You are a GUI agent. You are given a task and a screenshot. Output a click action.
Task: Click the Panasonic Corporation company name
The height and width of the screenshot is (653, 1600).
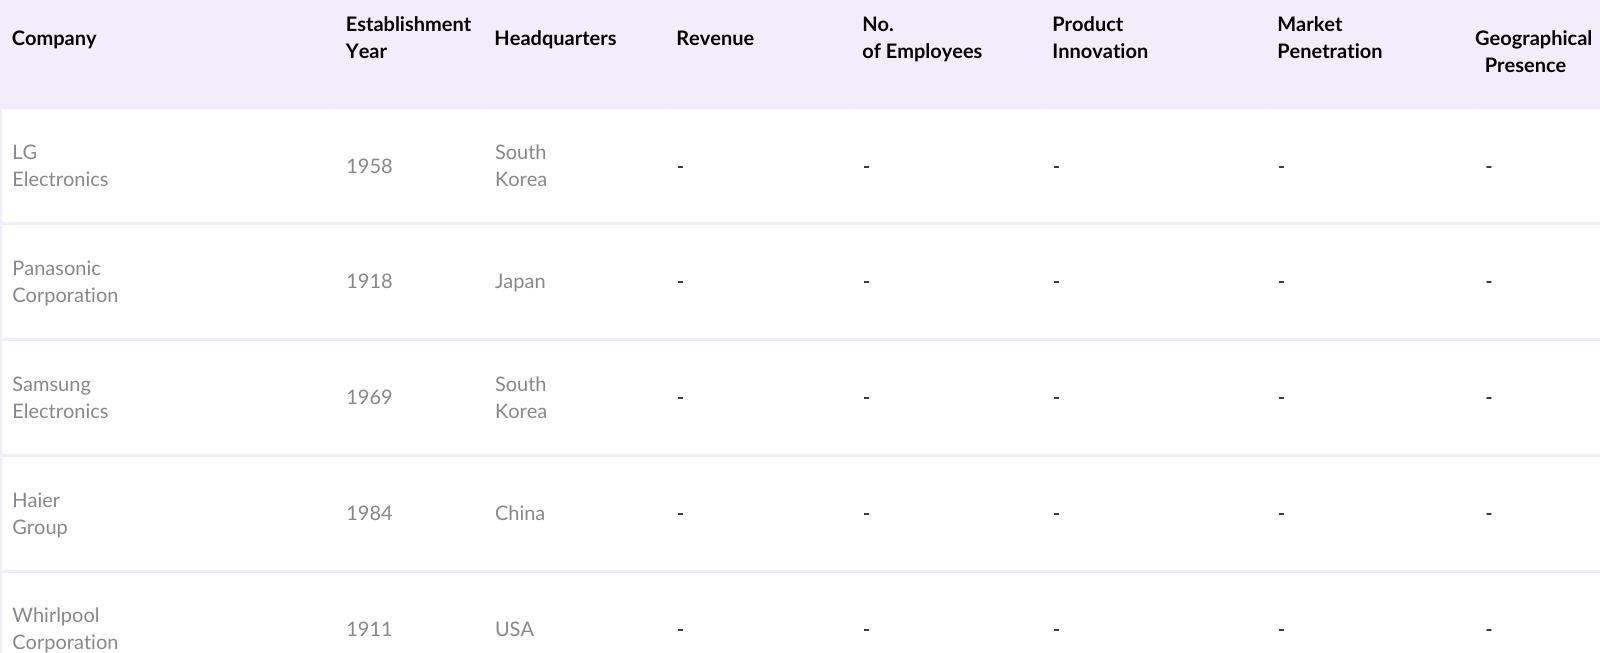pyautogui.click(x=65, y=282)
